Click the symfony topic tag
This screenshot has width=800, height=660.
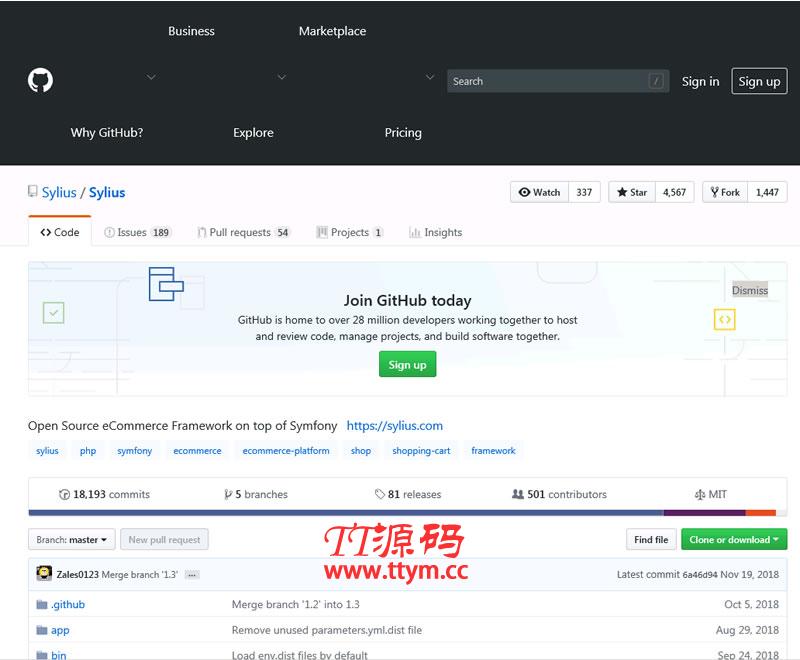pyautogui.click(x=135, y=451)
